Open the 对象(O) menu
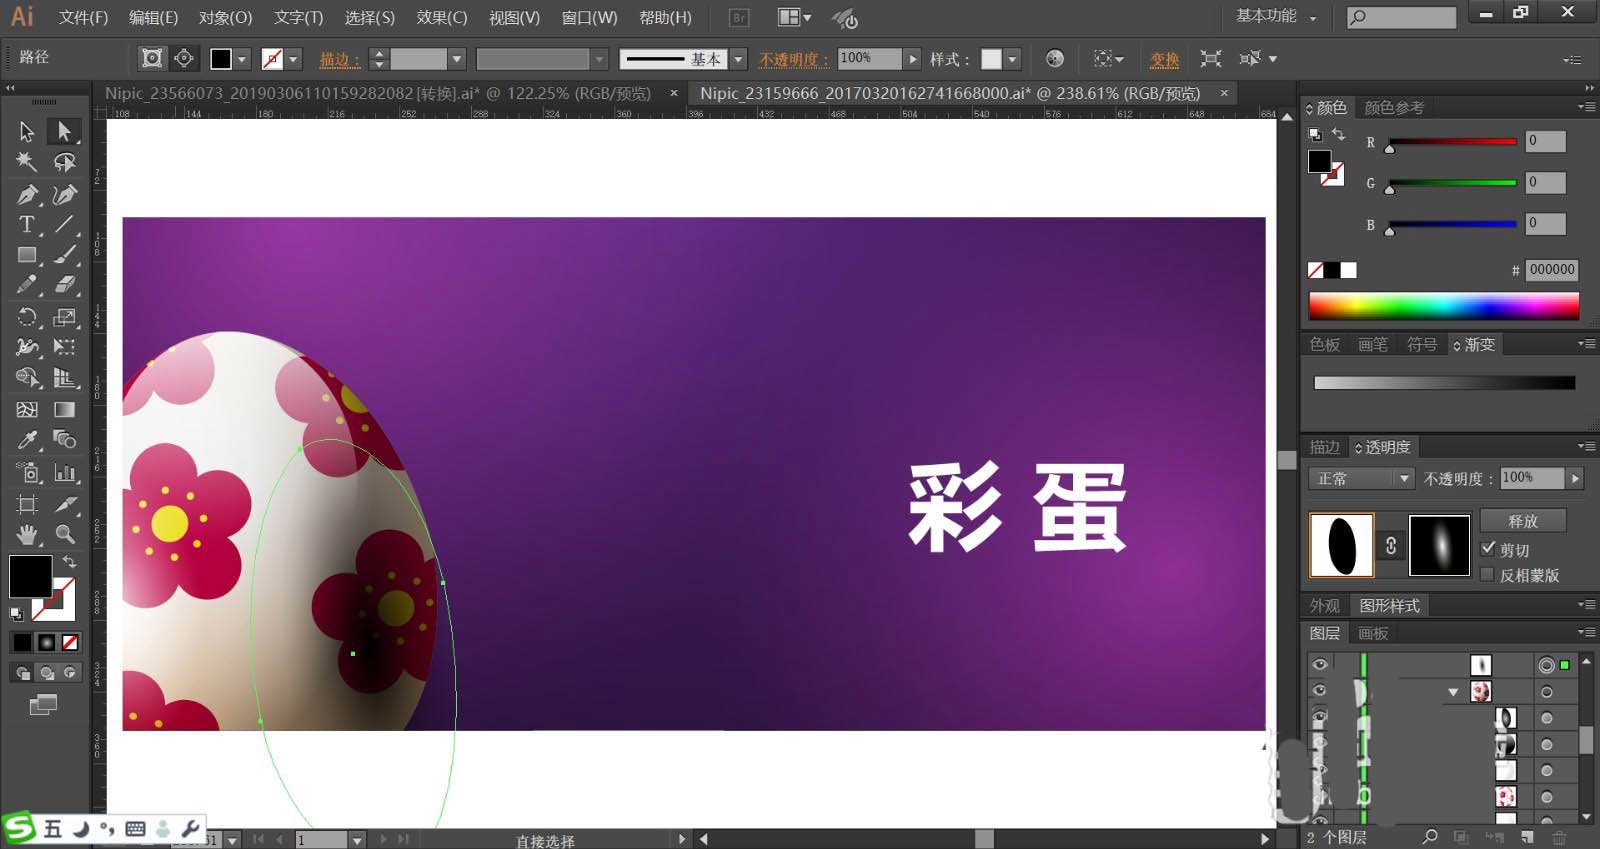1600x849 pixels. pos(225,18)
